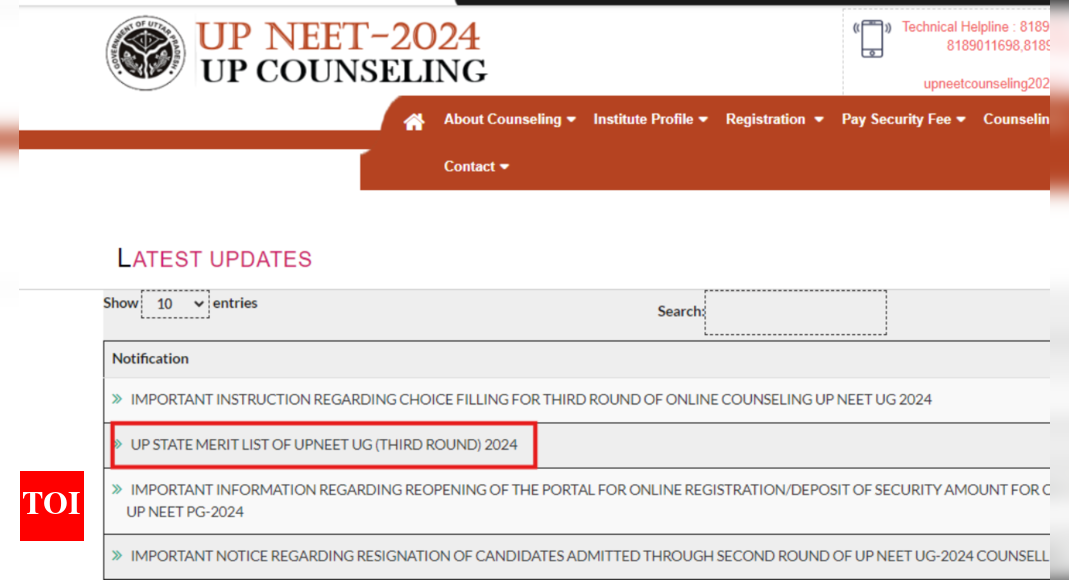Click arrow icon beside portal reopening notice
This screenshot has width=1069, height=580.
[117, 489]
